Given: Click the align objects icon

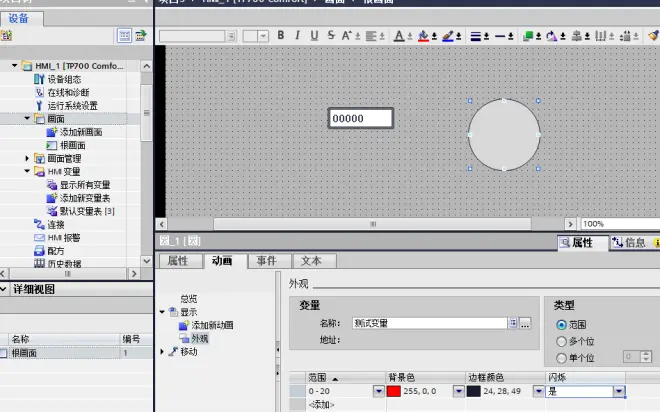Looking at the screenshot, I should tap(576, 36).
